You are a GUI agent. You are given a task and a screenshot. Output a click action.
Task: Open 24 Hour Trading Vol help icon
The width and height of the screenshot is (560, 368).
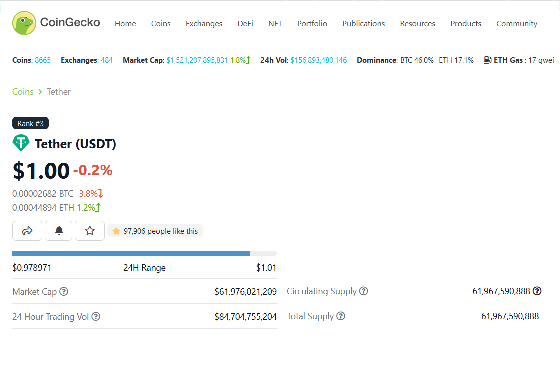[96, 317]
